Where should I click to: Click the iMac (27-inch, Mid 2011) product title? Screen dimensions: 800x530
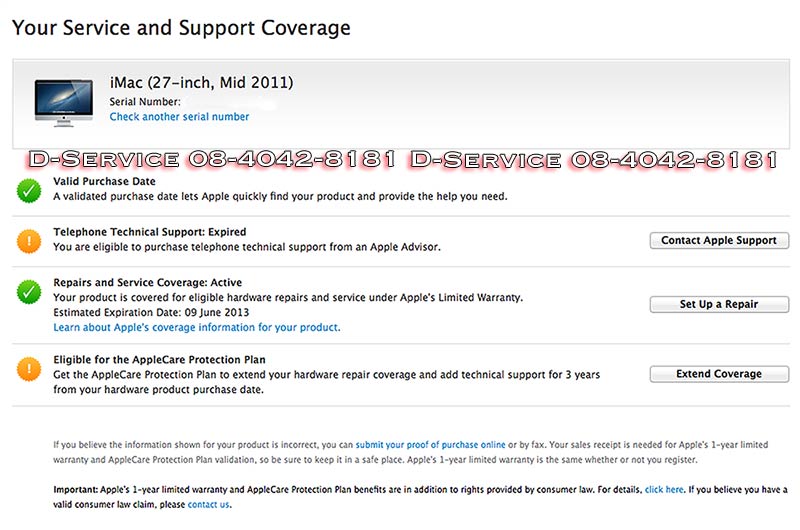pos(201,82)
